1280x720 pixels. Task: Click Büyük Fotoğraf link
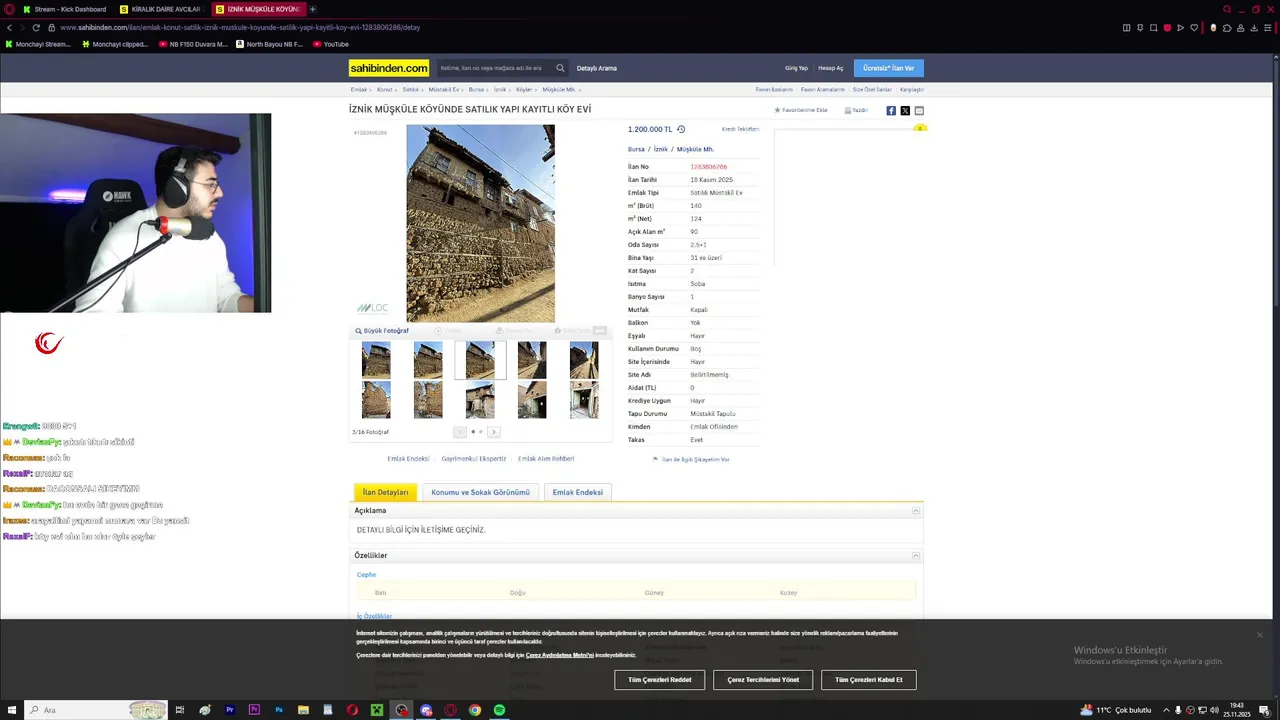[382, 330]
